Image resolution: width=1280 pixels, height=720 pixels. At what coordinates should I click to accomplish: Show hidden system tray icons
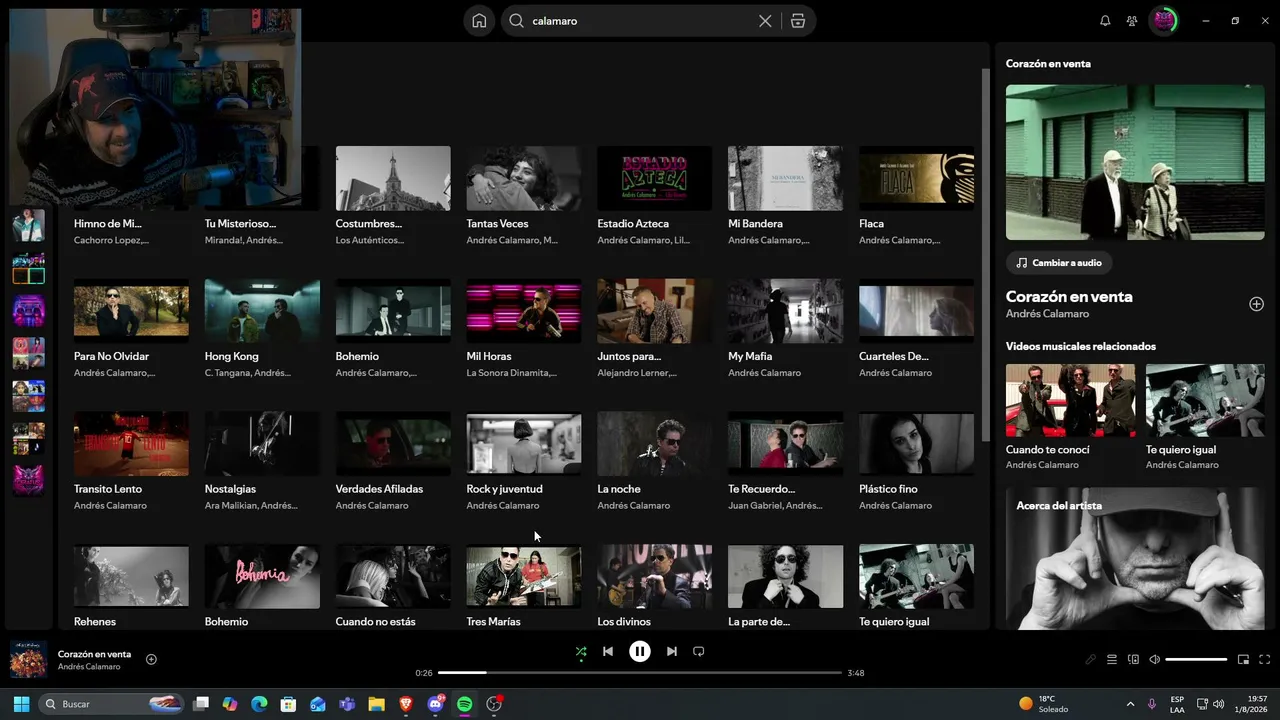(1130, 704)
